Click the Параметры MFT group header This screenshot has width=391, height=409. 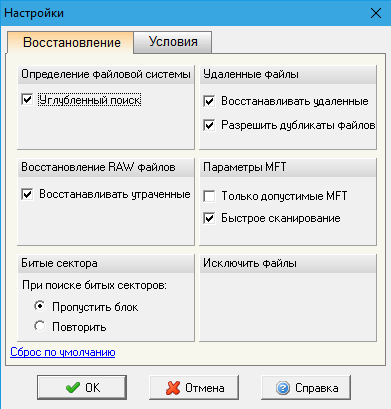pos(288,167)
